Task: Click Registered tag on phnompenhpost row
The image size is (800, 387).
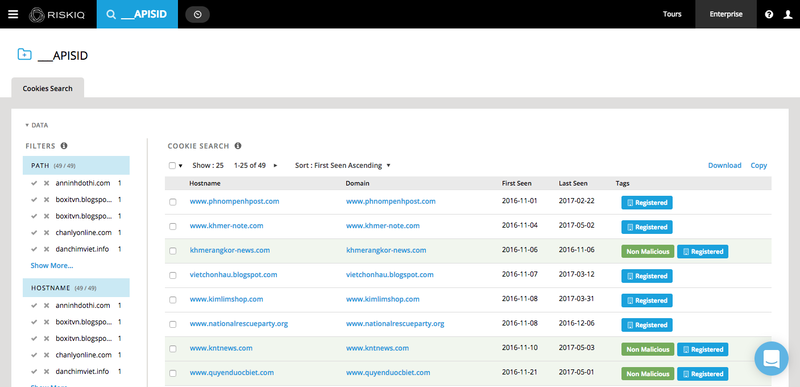Action: tap(646, 202)
